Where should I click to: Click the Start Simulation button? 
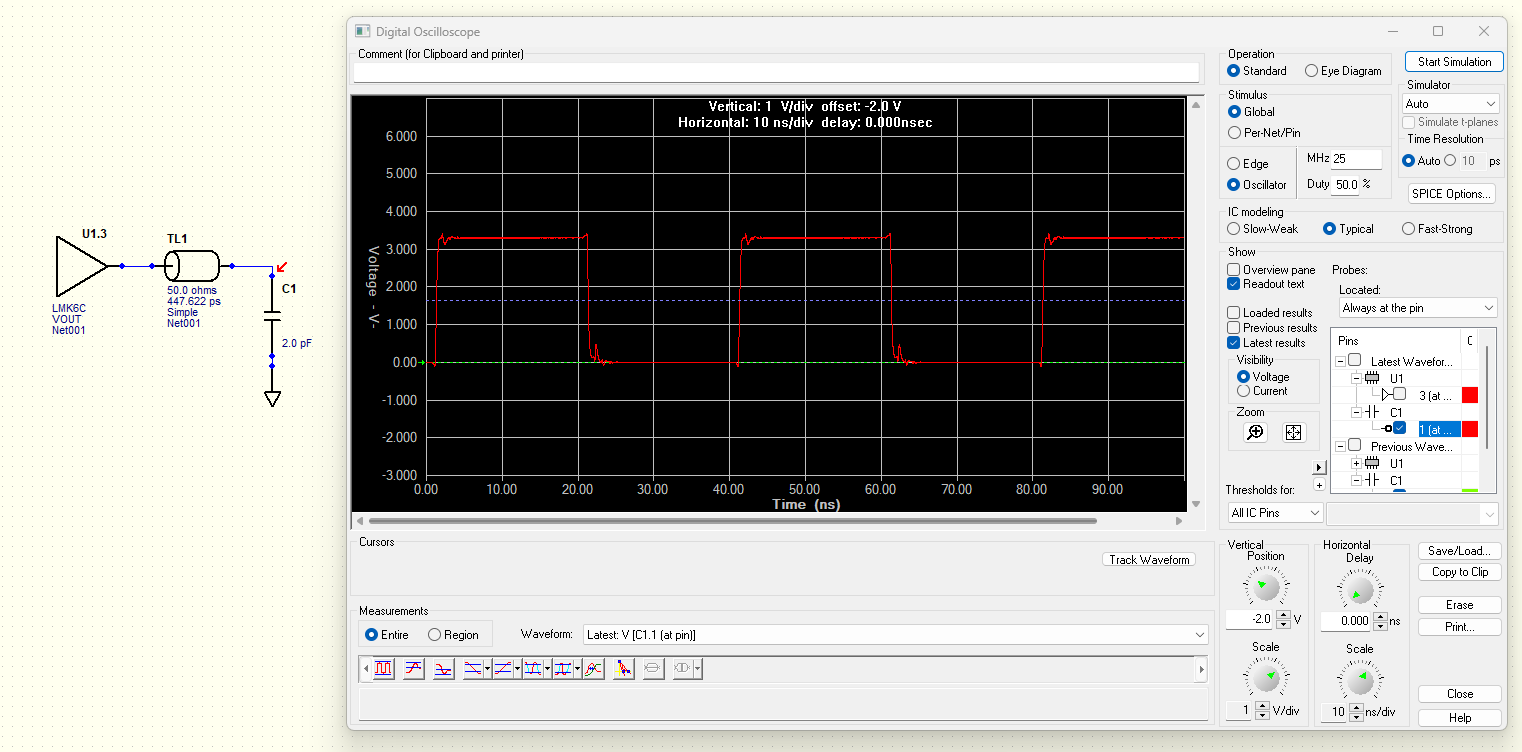point(1453,62)
